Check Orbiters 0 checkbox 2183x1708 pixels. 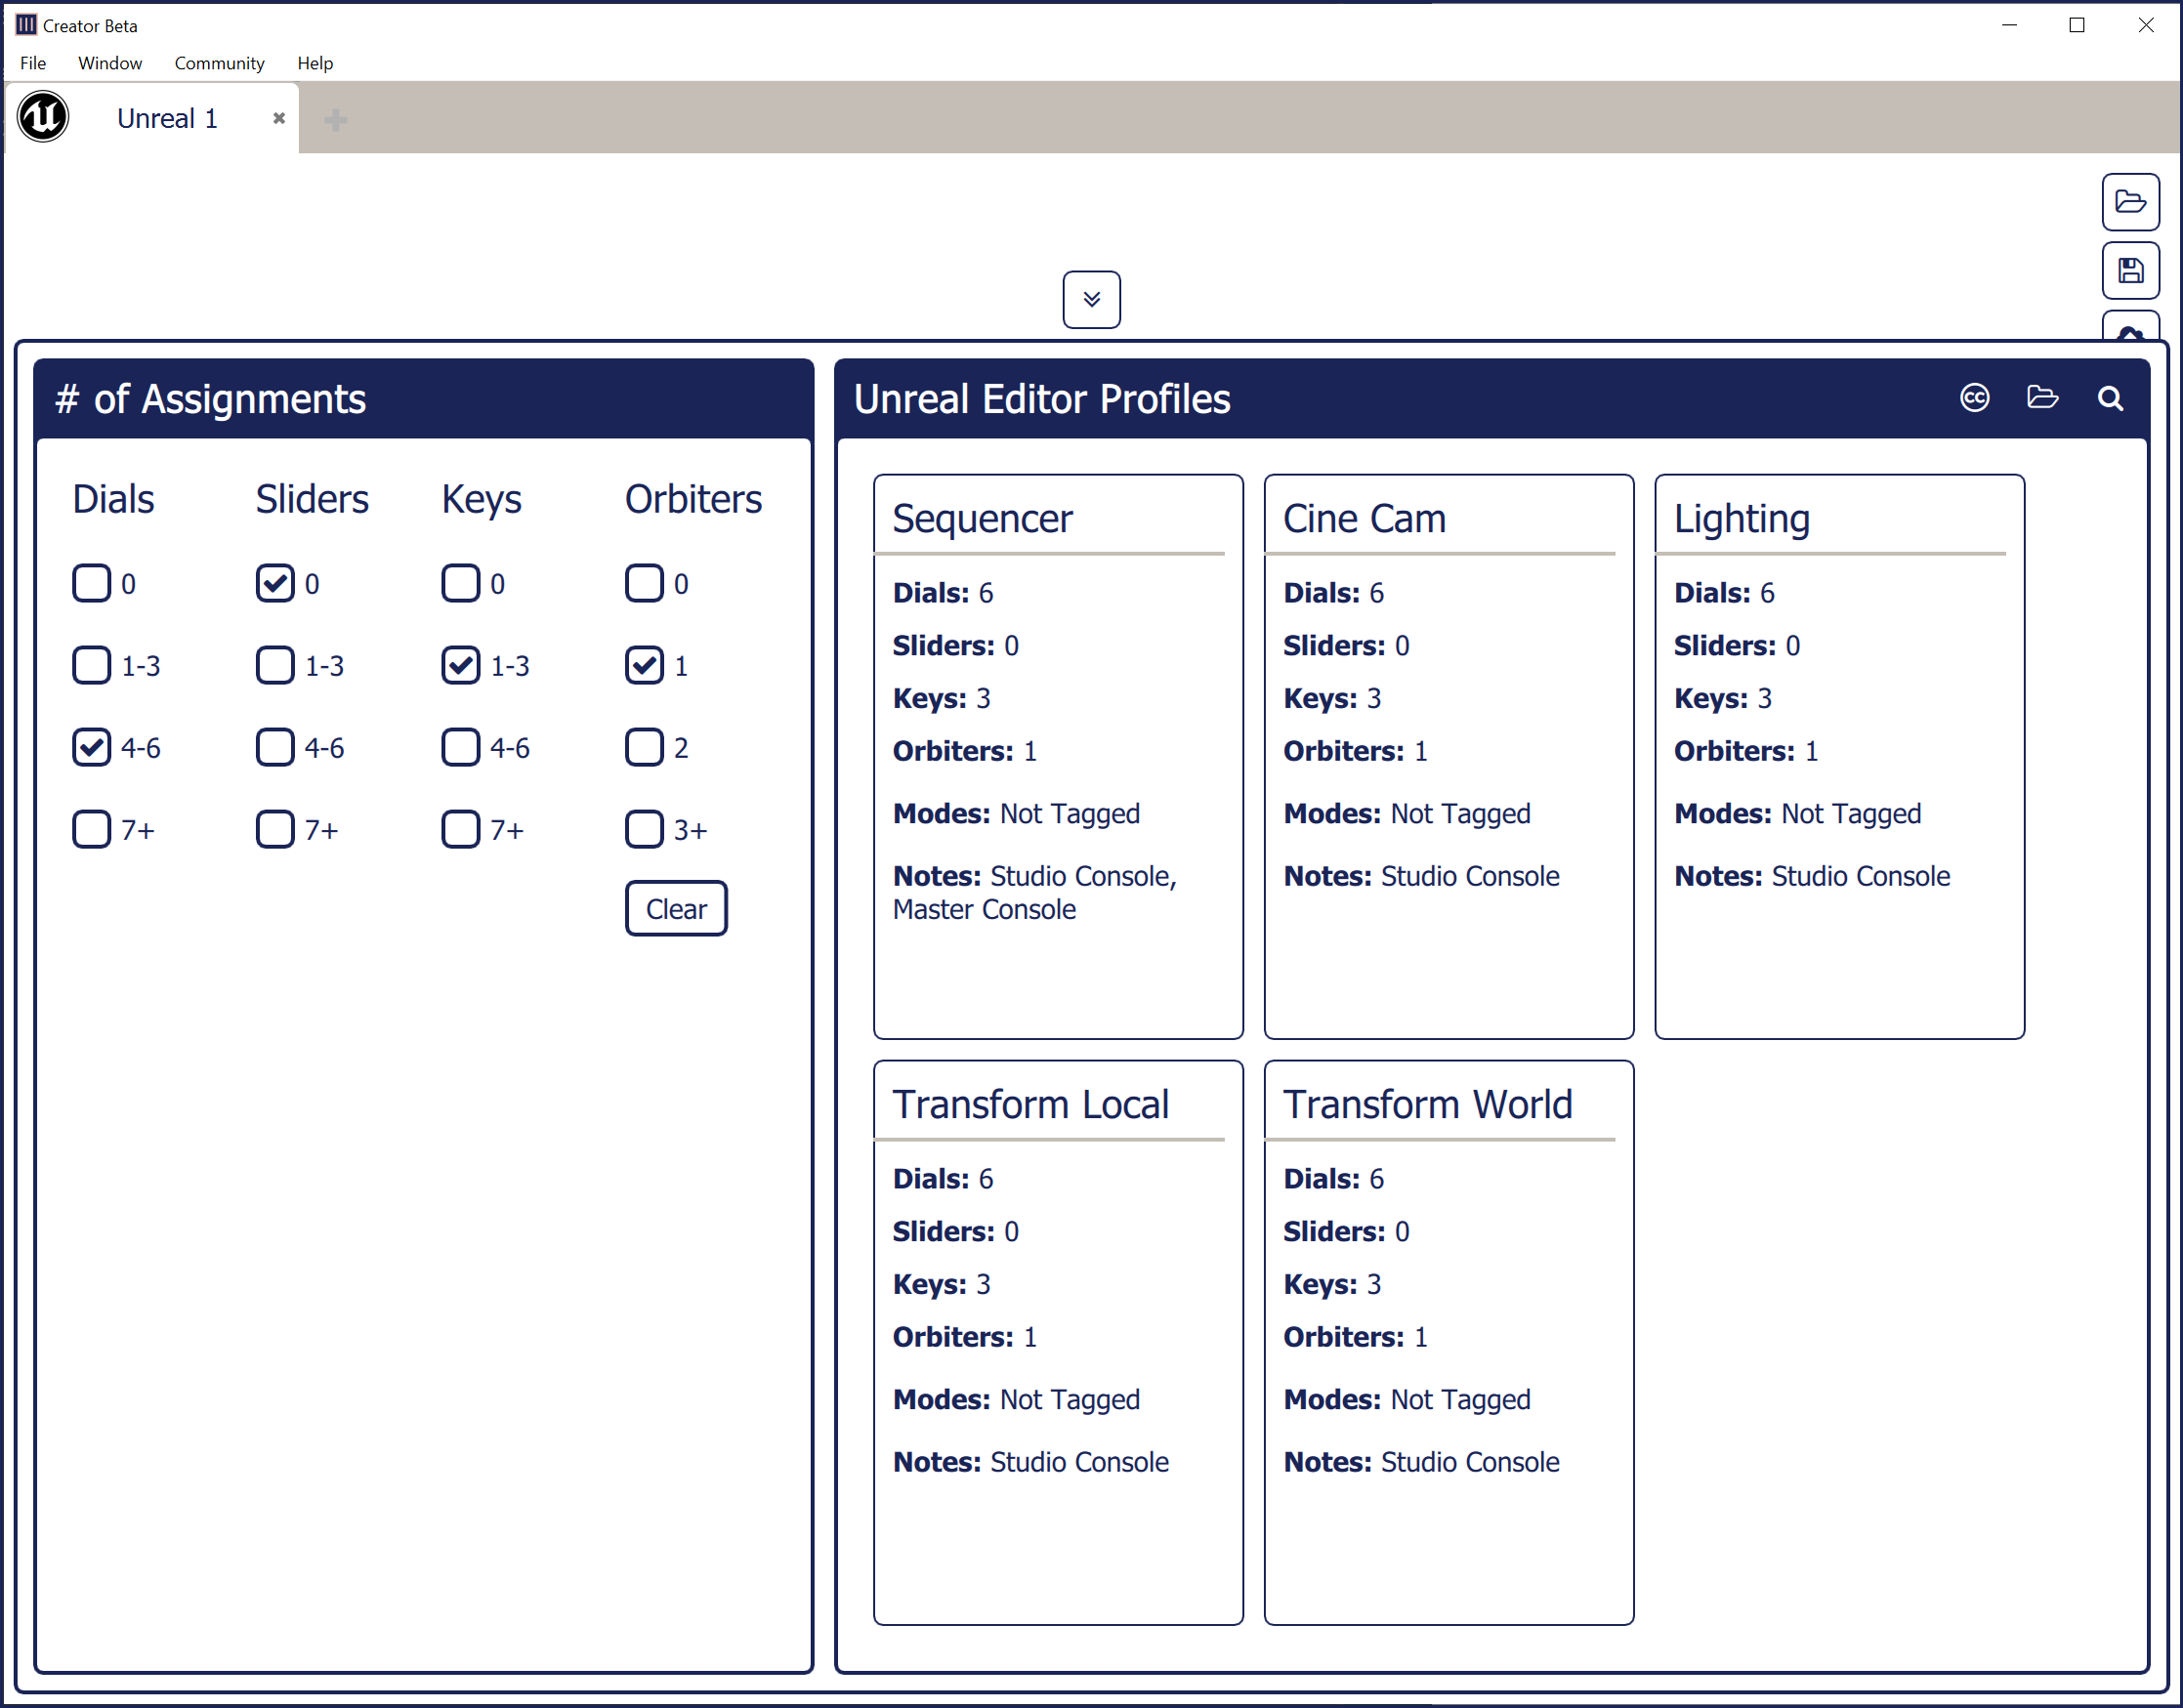click(x=644, y=583)
